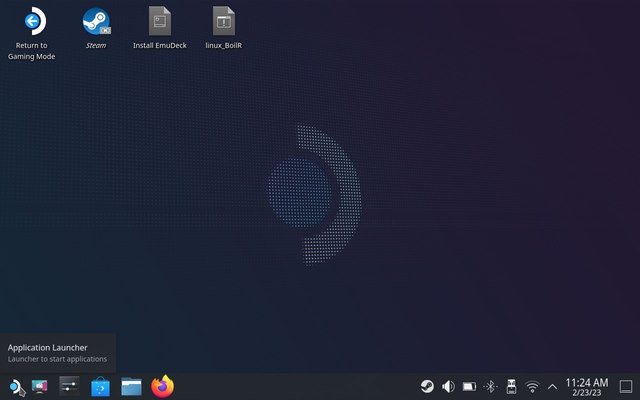Open Bluetooth settings from tray
The image size is (640, 400).
point(490,386)
